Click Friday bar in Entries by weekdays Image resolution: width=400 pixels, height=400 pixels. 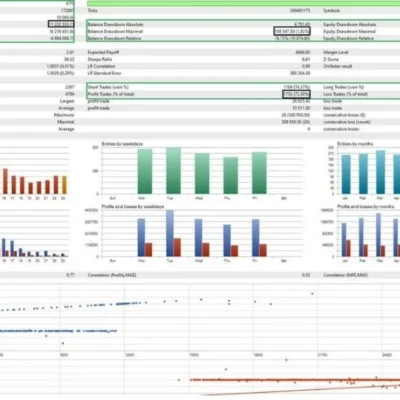(259, 173)
